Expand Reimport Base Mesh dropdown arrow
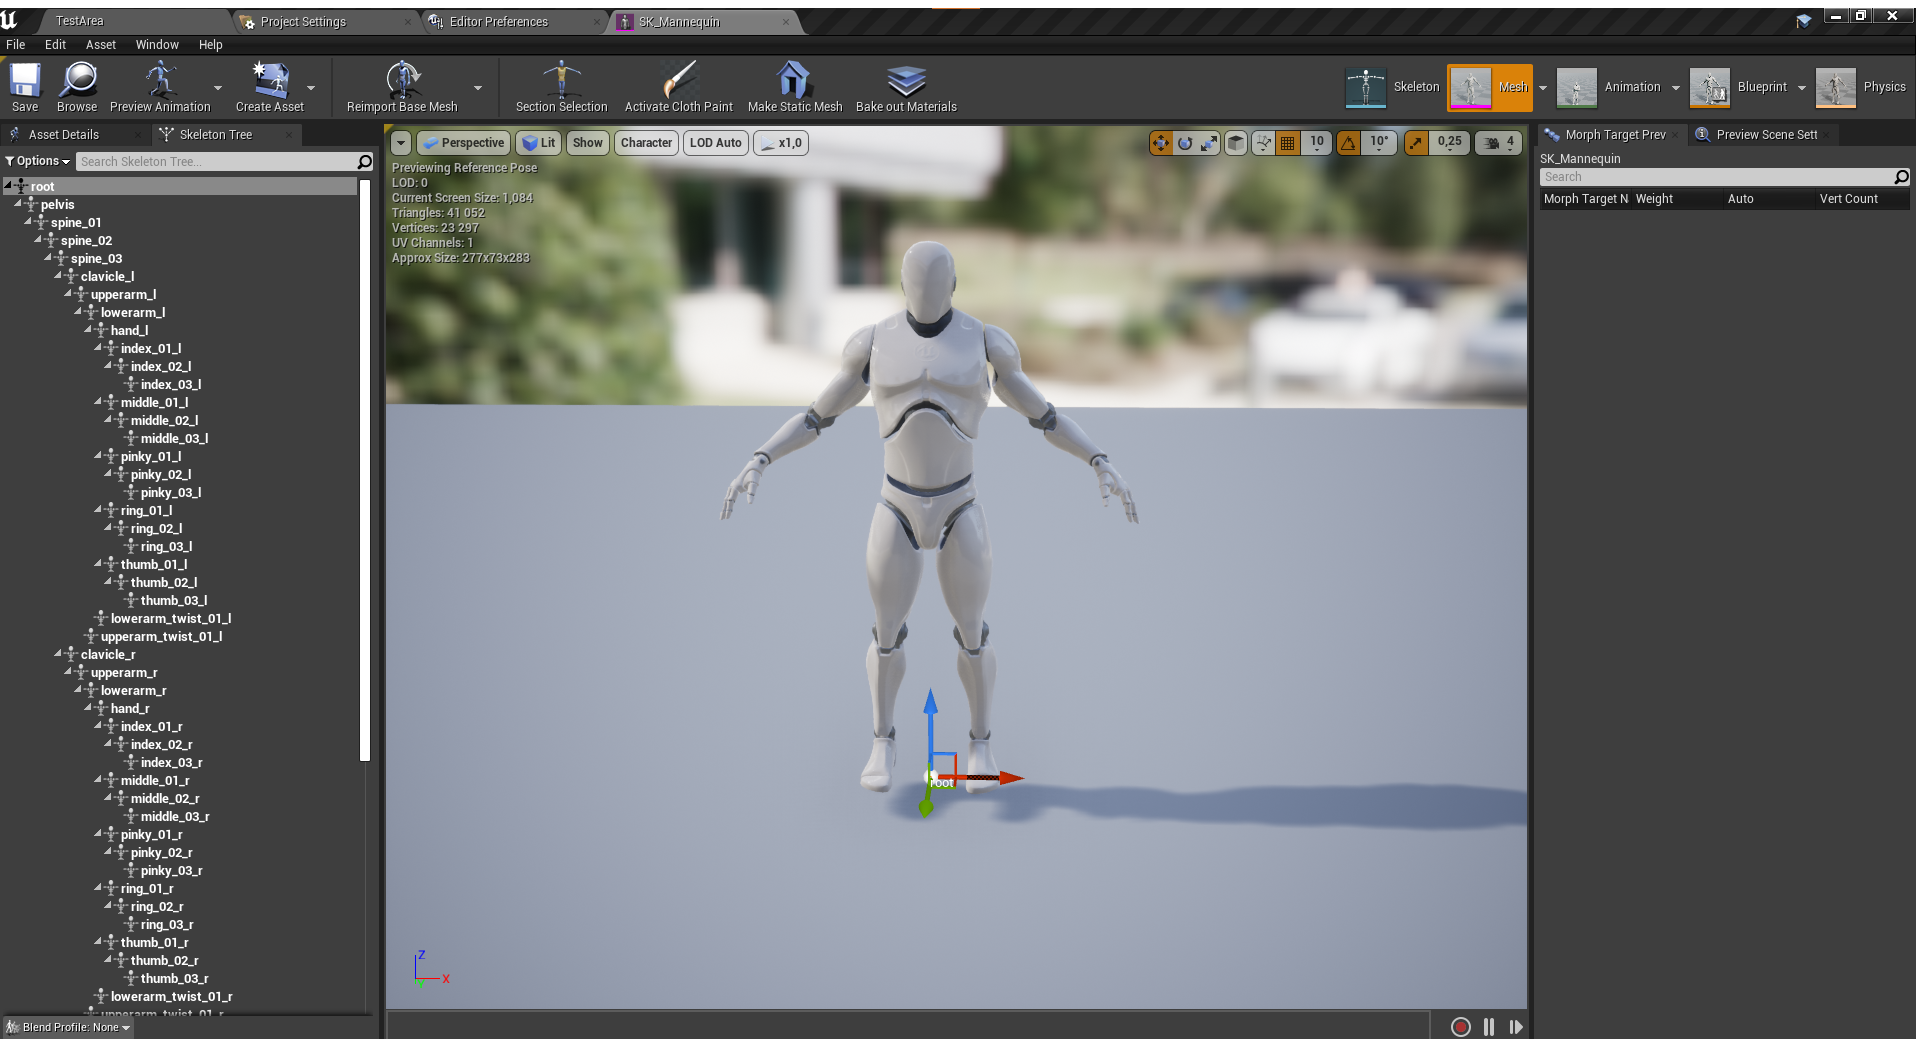The width and height of the screenshot is (1916, 1039). [x=478, y=88]
